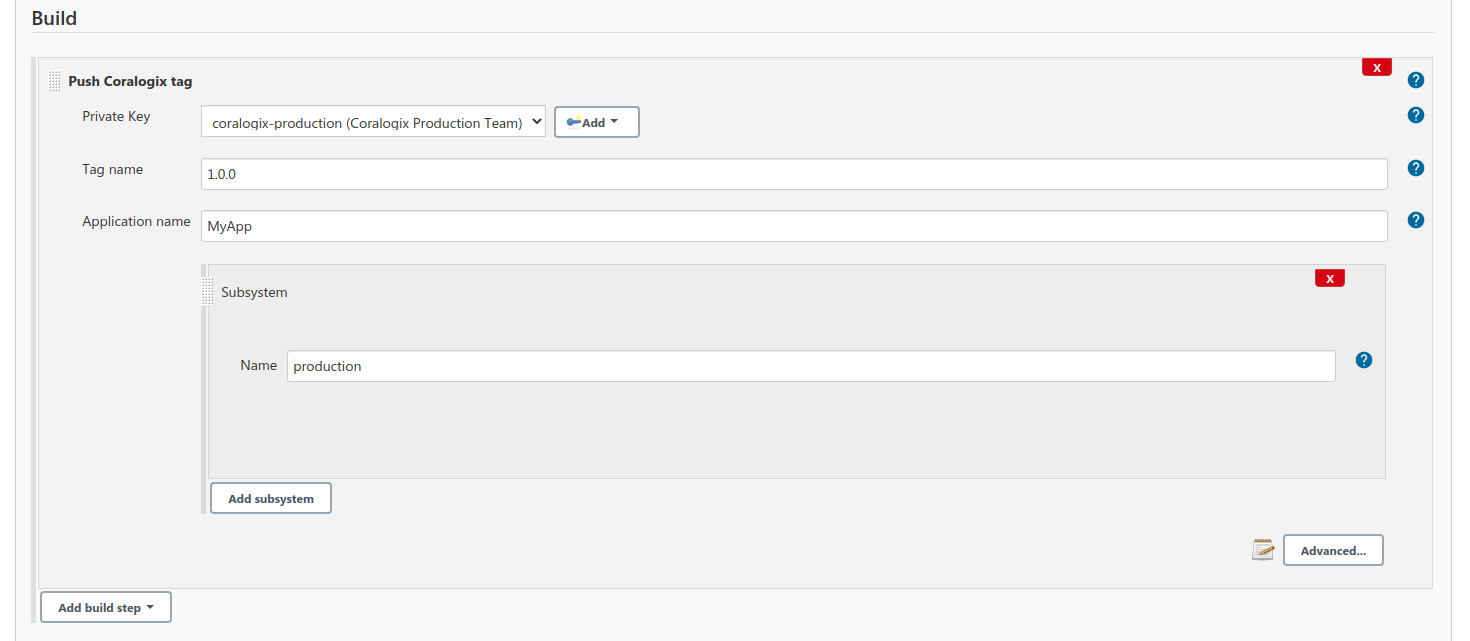Click the Build section heading
The height and width of the screenshot is (641, 1470).
coord(54,18)
